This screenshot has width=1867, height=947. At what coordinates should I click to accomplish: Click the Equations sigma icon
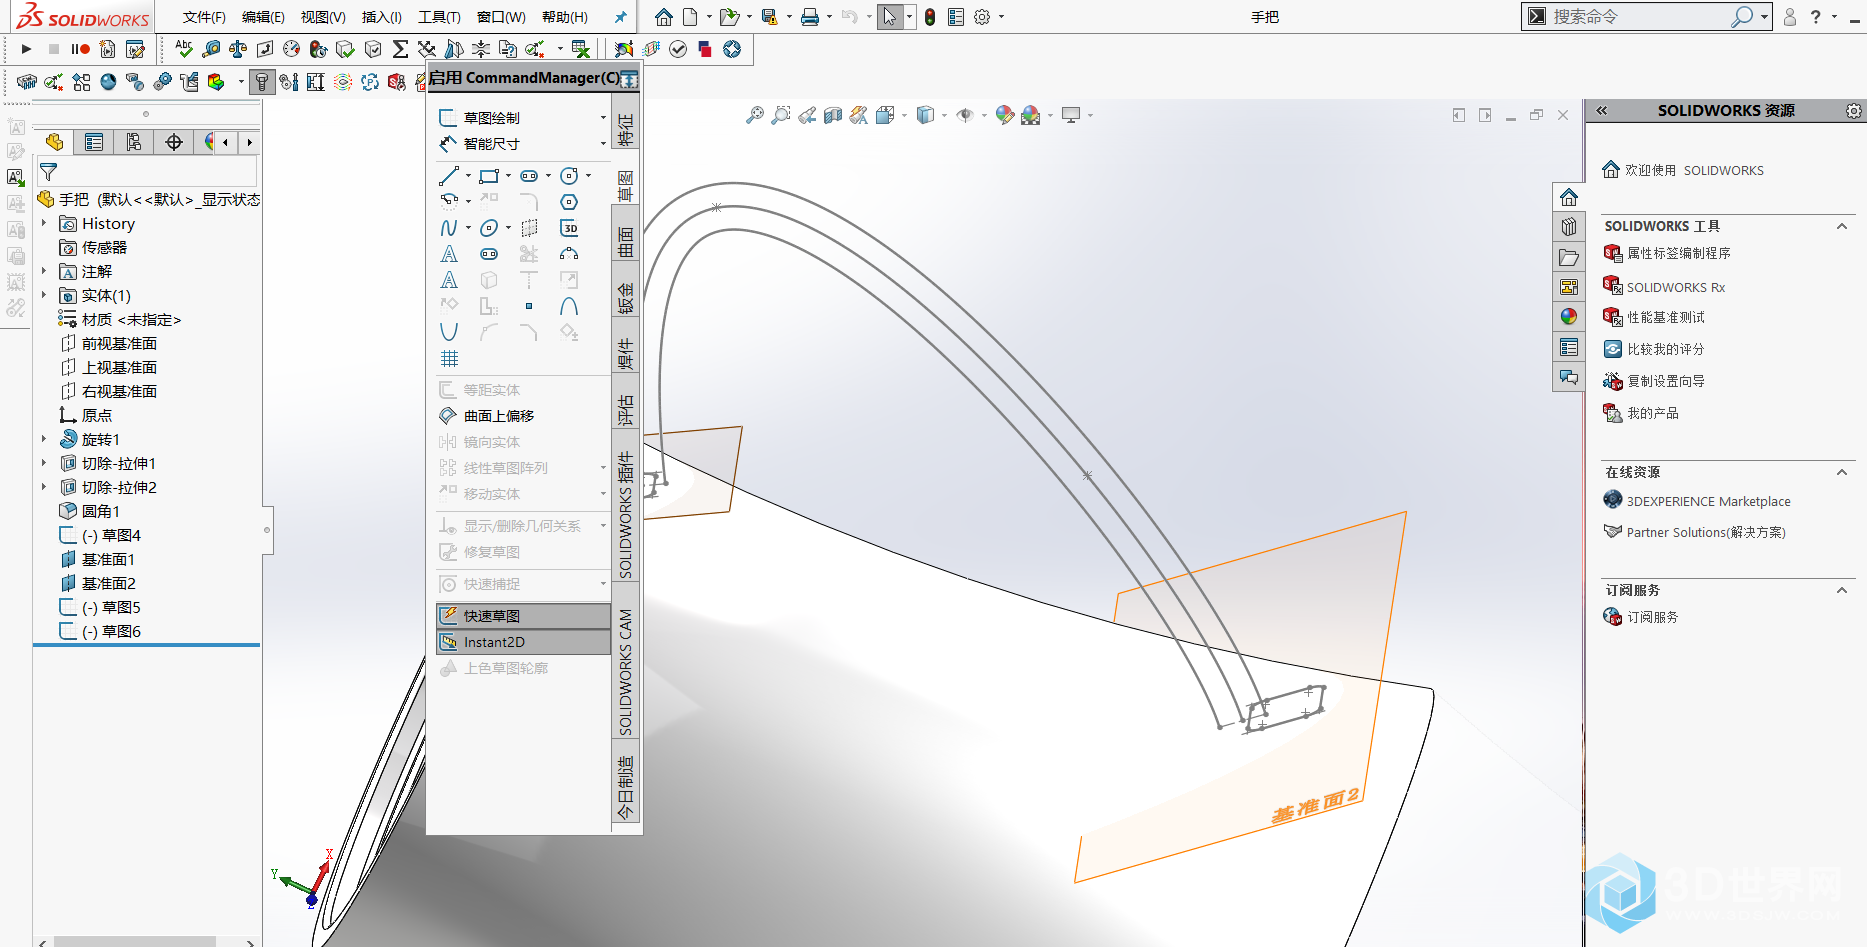pyautogui.click(x=400, y=49)
